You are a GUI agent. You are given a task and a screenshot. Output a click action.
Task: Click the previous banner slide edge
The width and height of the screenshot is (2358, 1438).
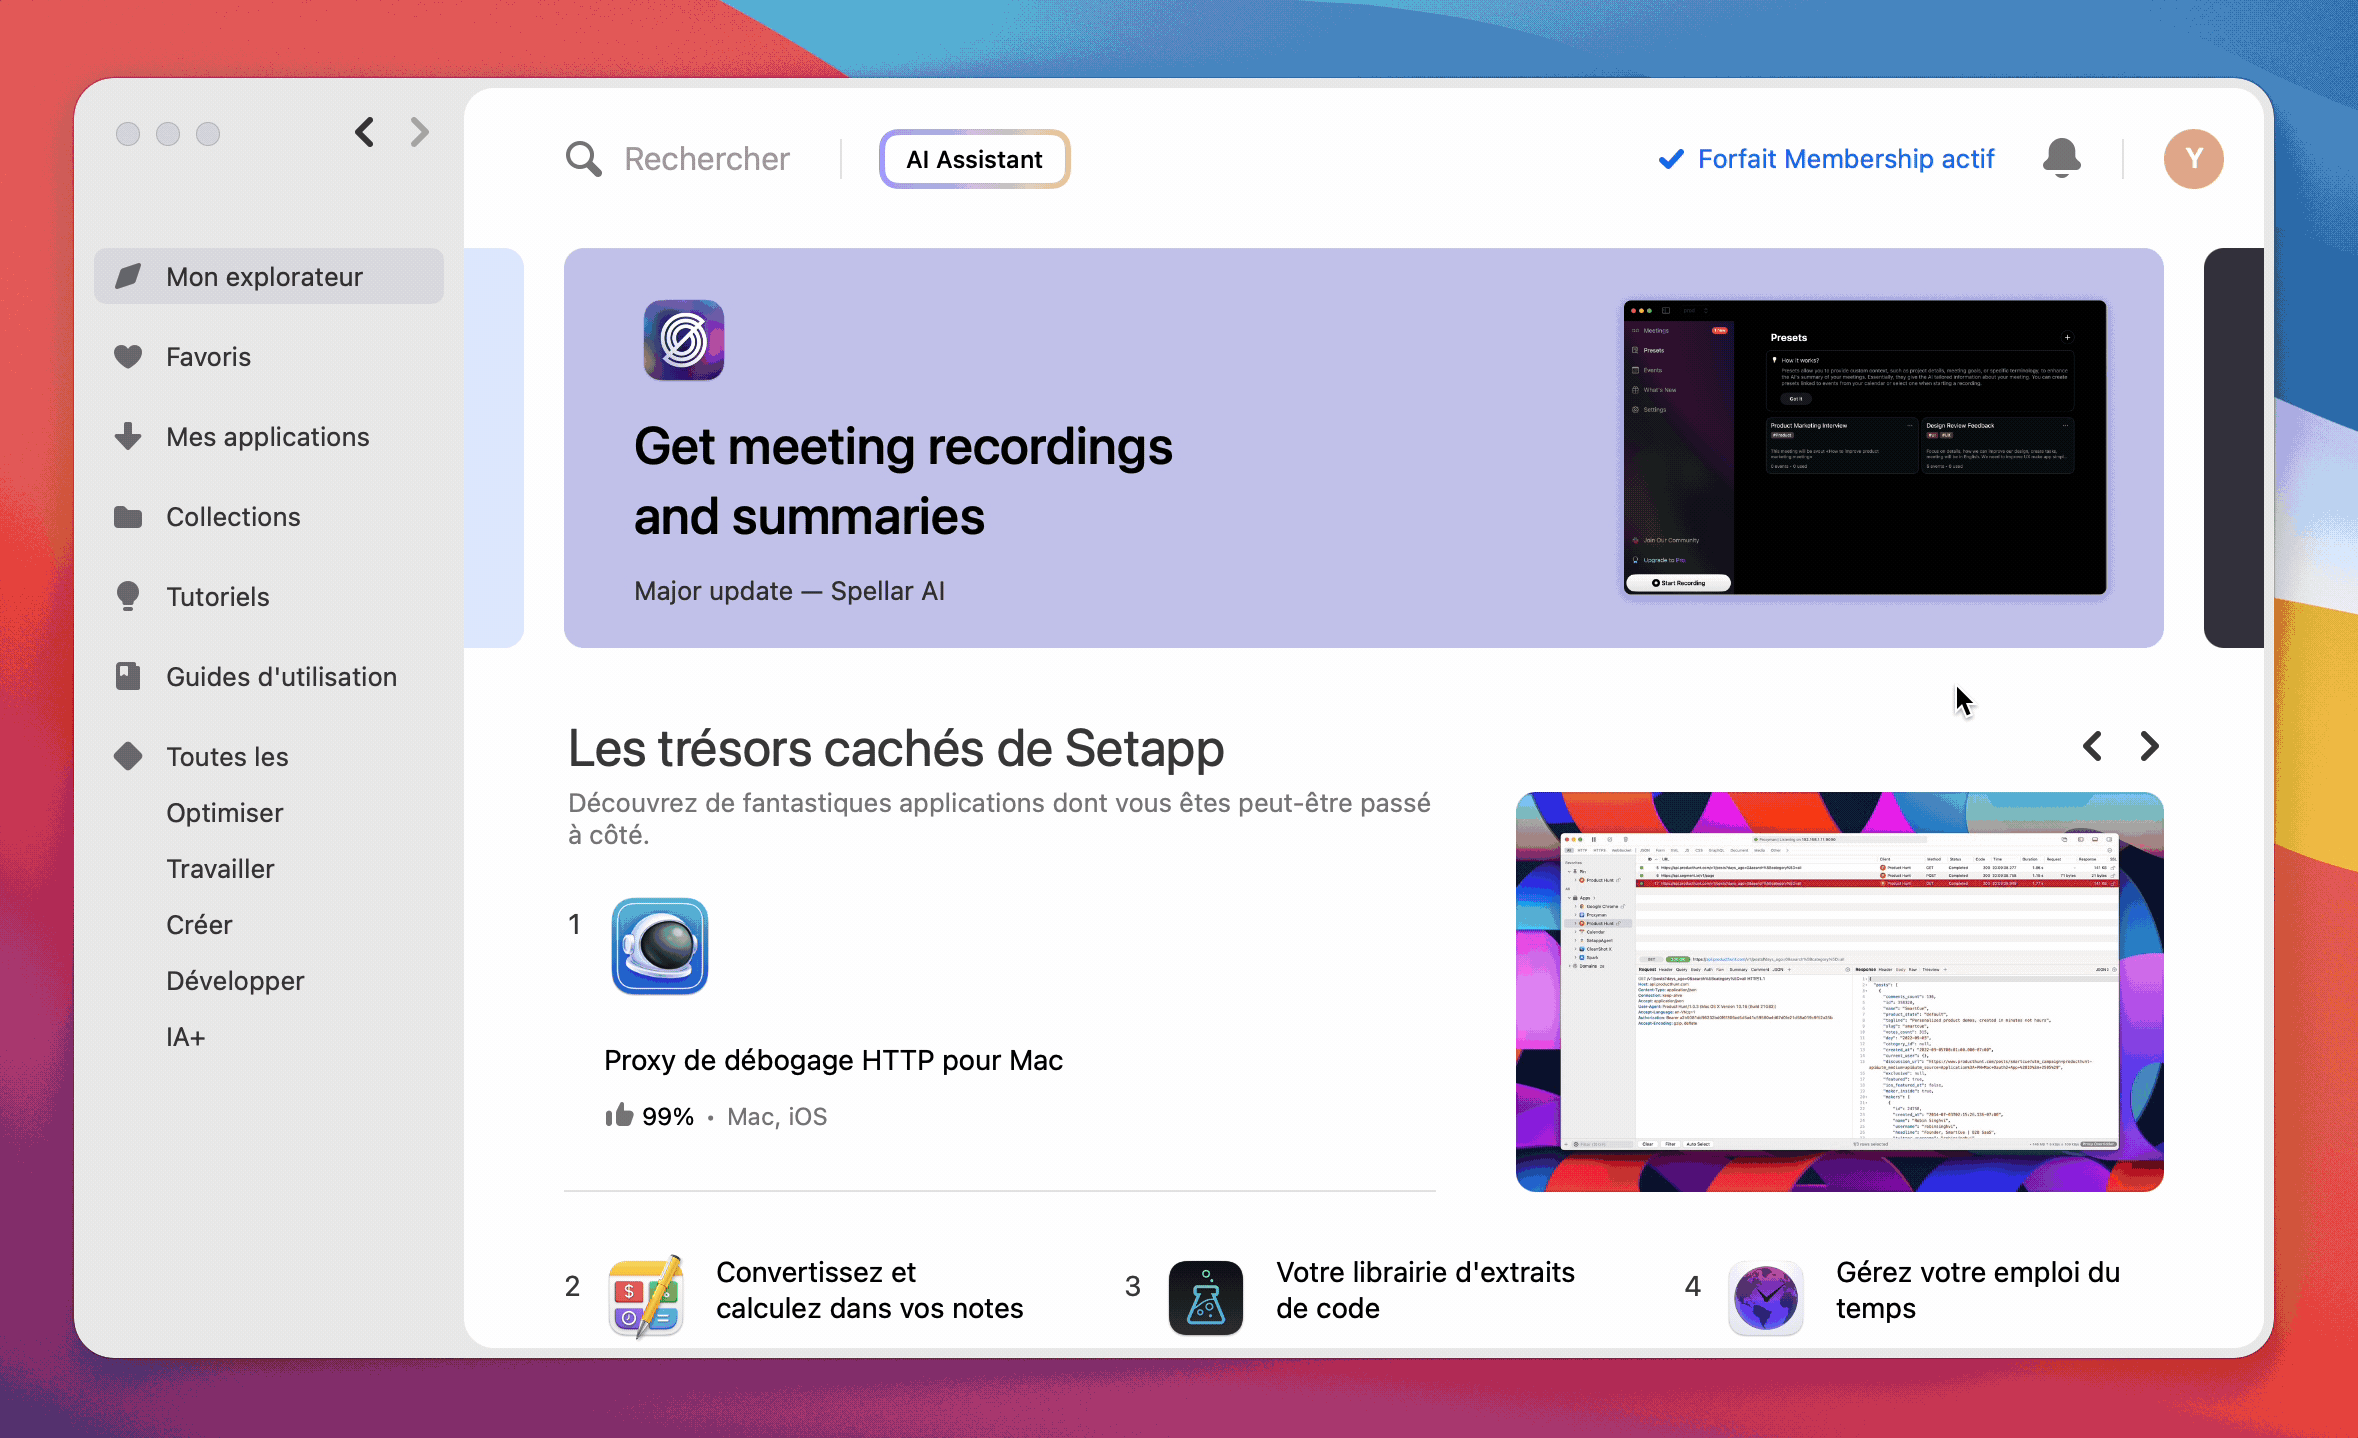[x=494, y=448]
